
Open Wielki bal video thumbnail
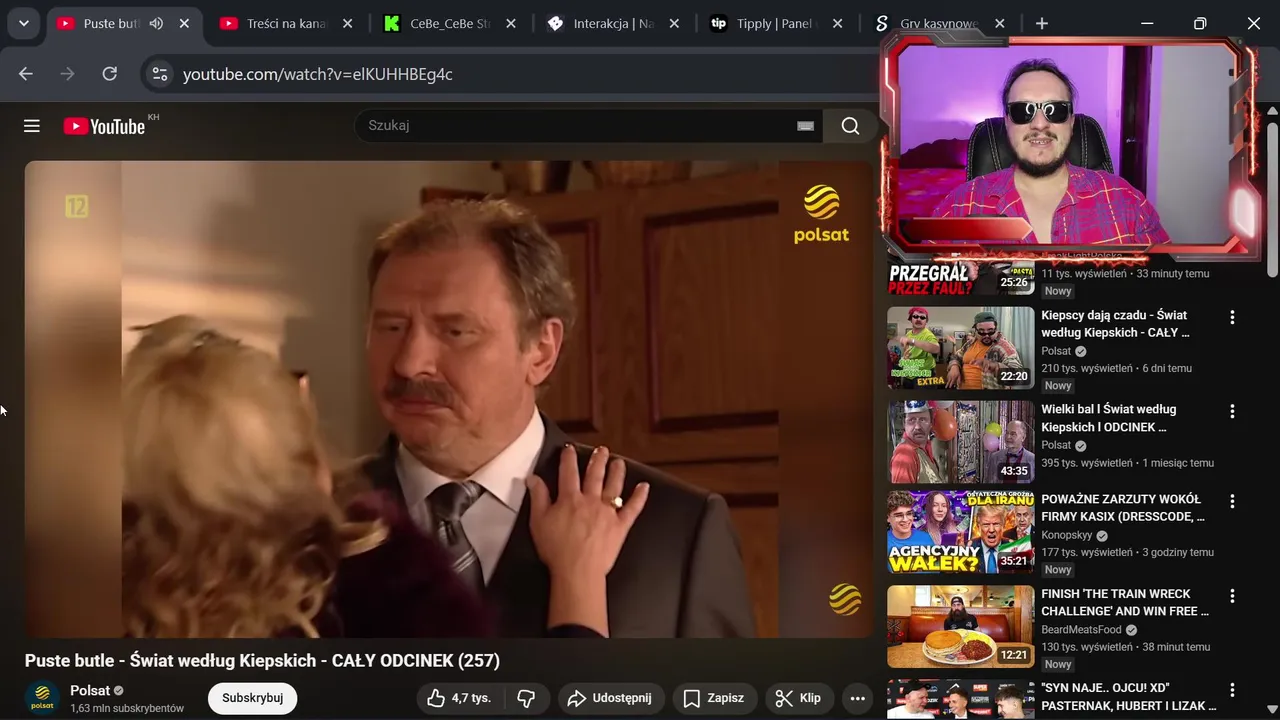coord(960,442)
